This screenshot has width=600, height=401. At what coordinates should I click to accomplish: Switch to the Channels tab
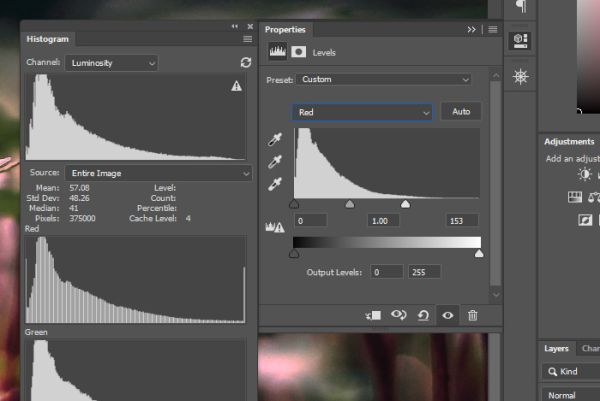coord(590,349)
